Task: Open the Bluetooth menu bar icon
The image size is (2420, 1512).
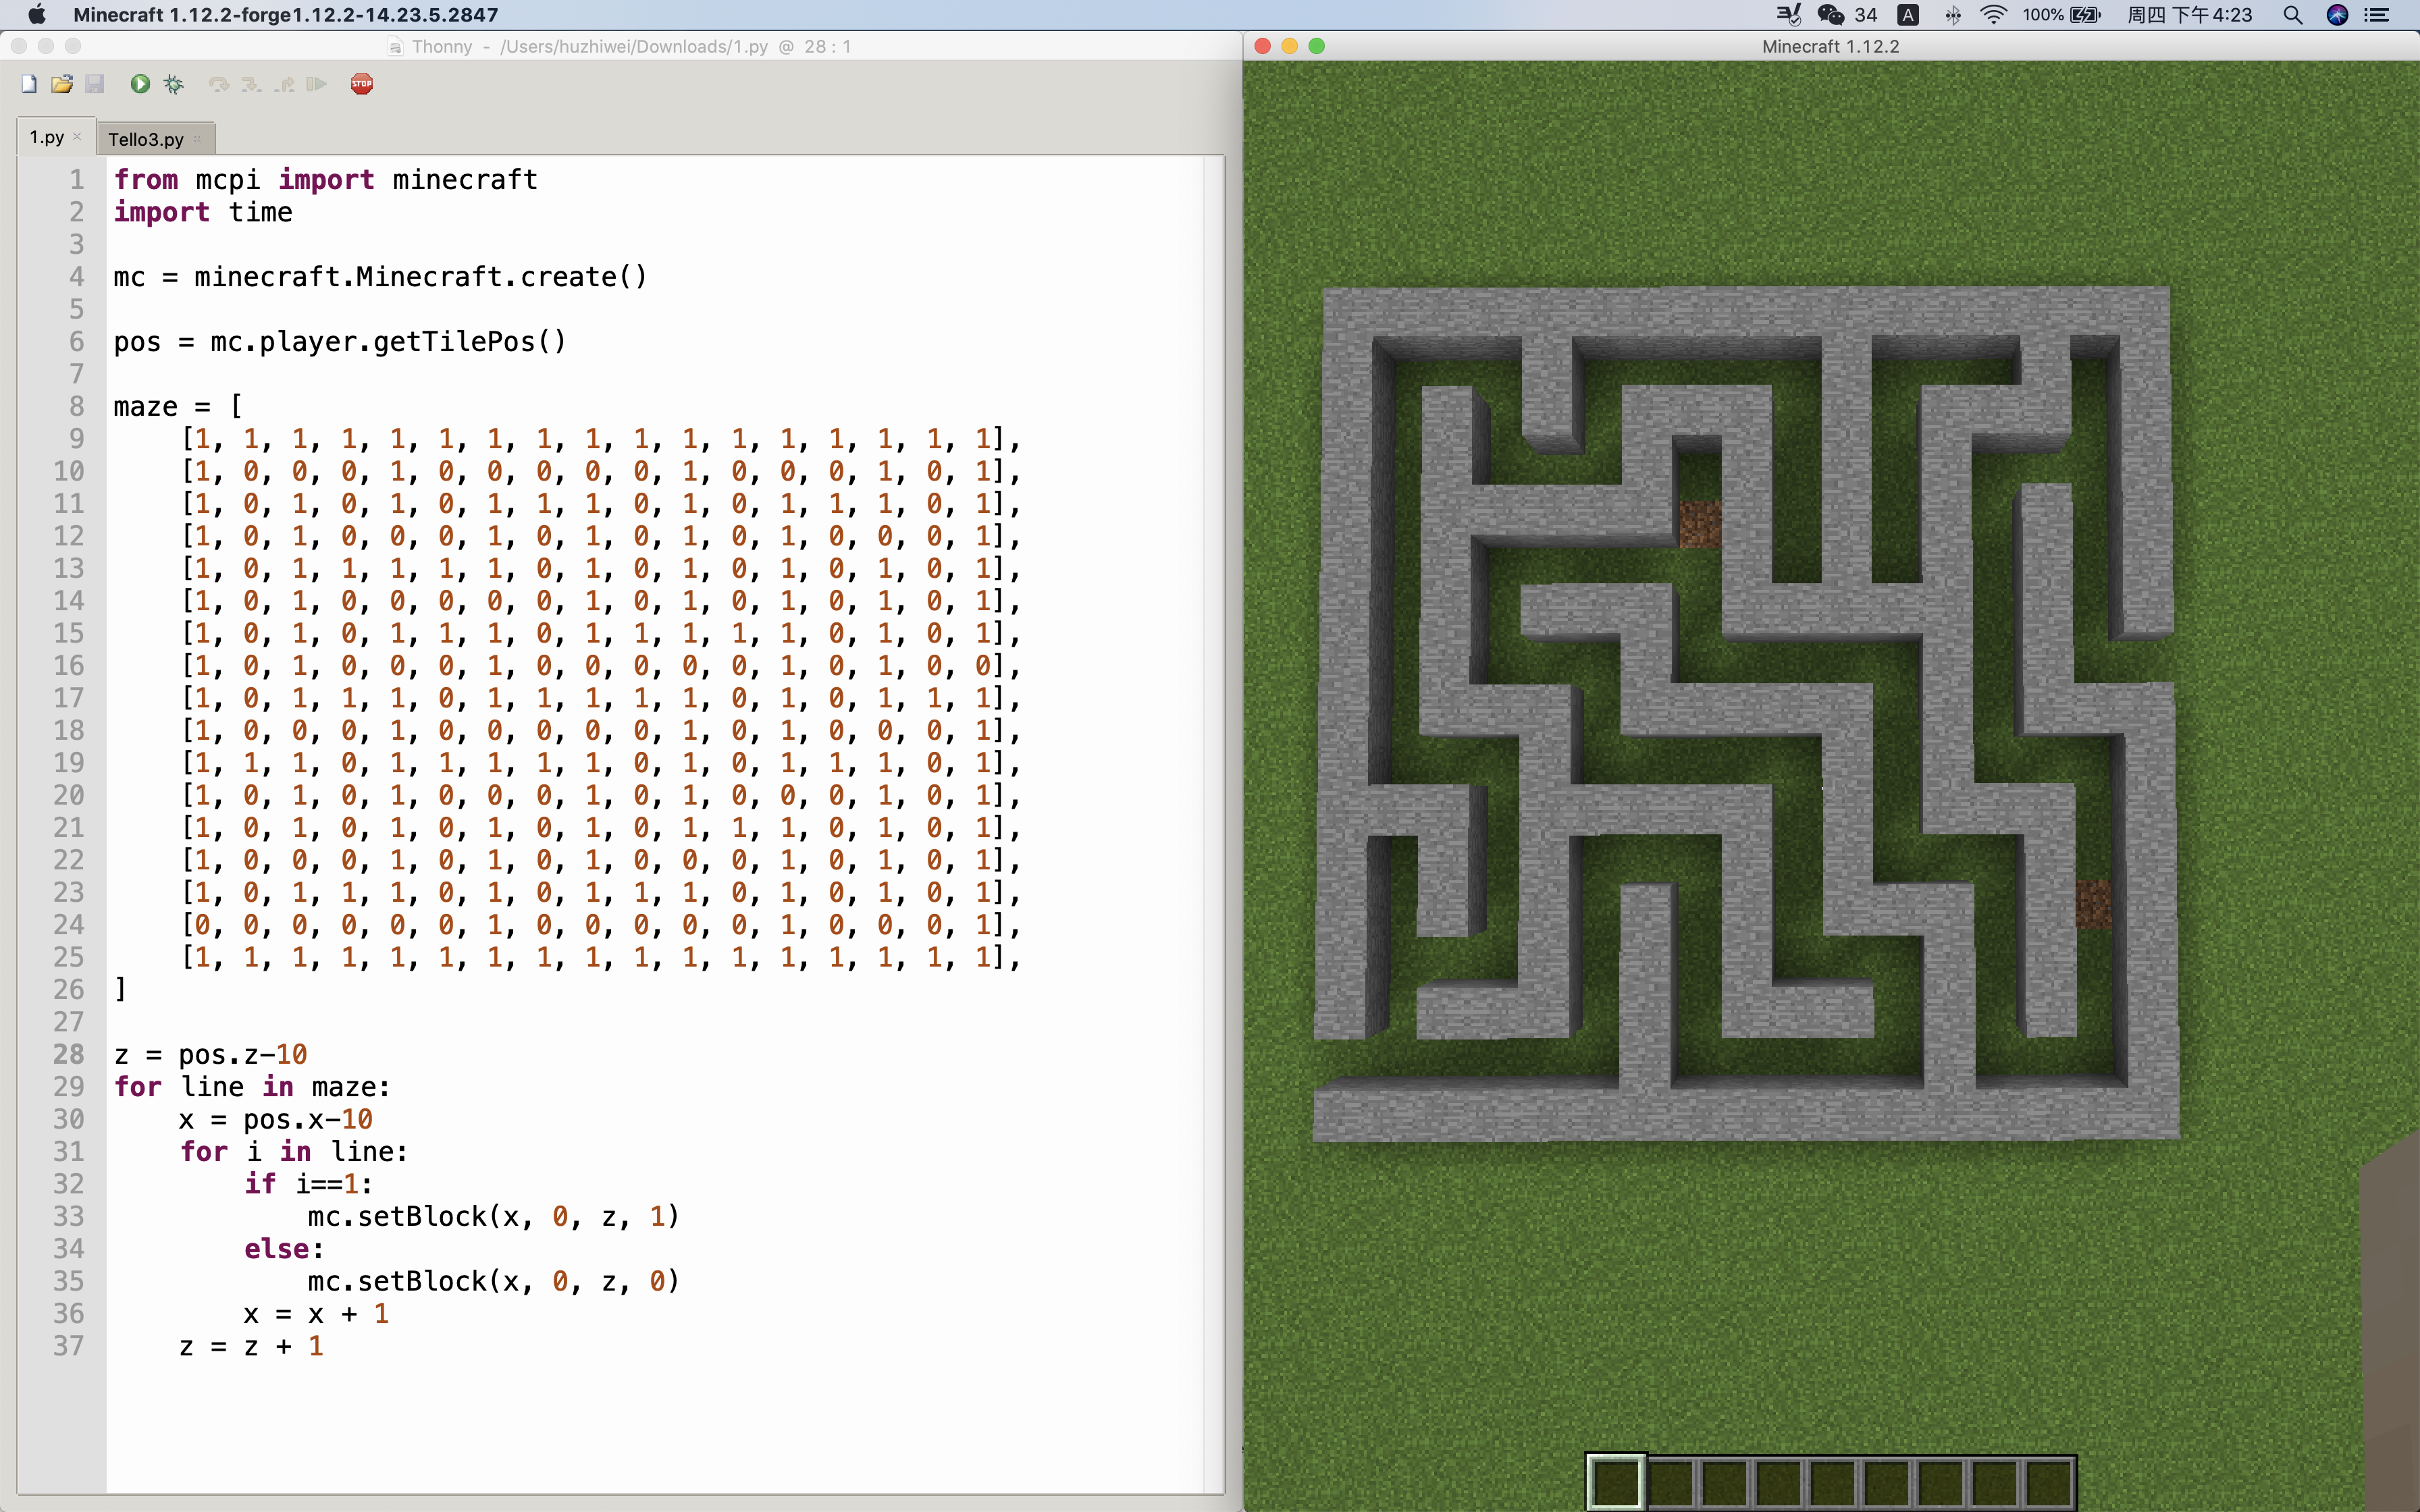Action: [1953, 15]
